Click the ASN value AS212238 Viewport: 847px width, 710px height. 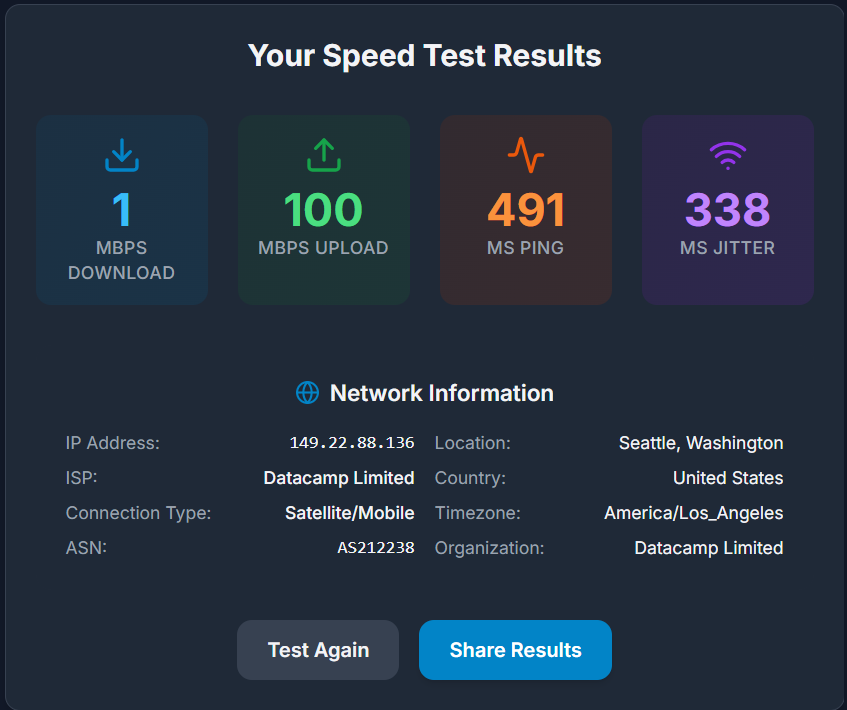click(375, 548)
